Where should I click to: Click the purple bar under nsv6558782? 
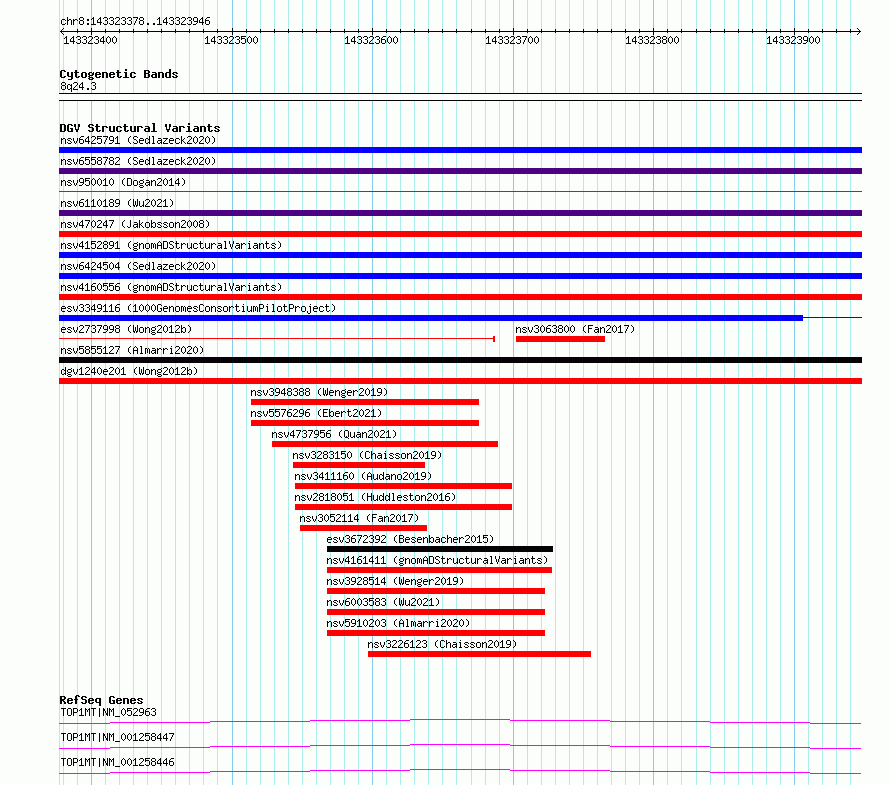pos(460,171)
